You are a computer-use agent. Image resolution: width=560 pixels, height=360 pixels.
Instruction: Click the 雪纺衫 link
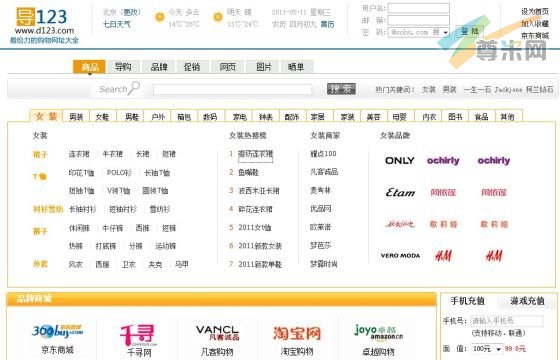[x=160, y=209]
